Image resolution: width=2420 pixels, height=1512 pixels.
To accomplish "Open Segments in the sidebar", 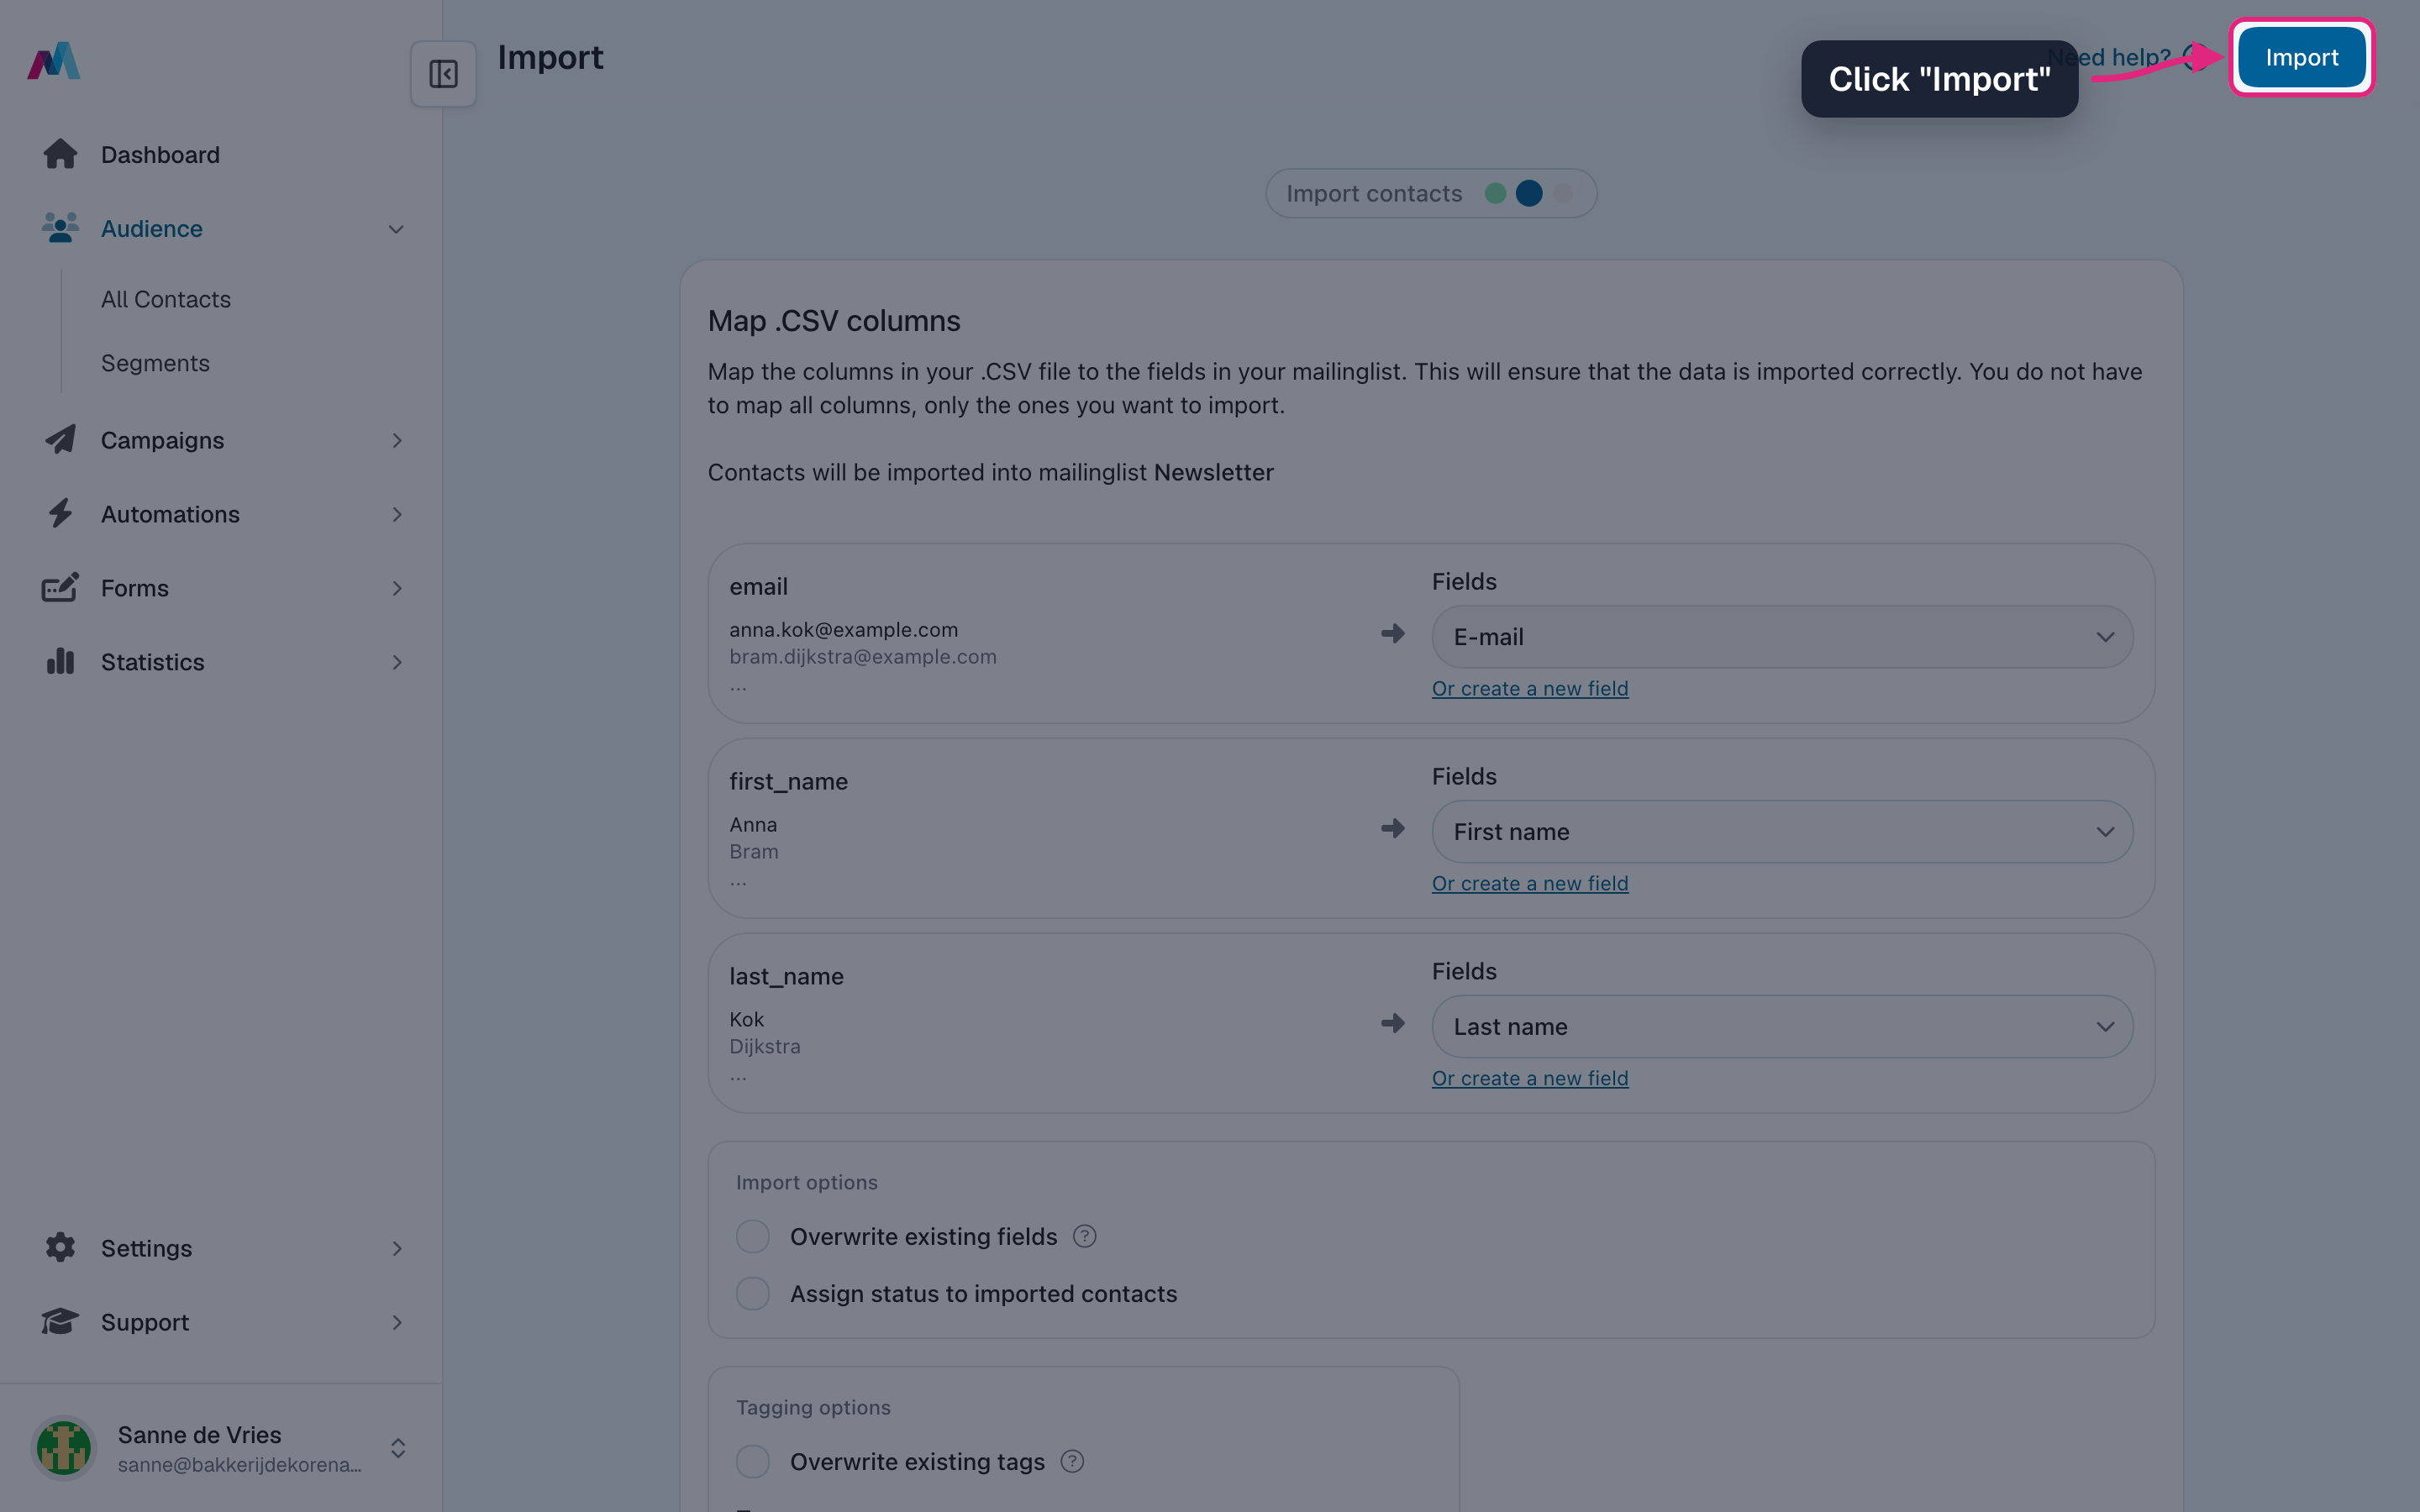I will (155, 363).
